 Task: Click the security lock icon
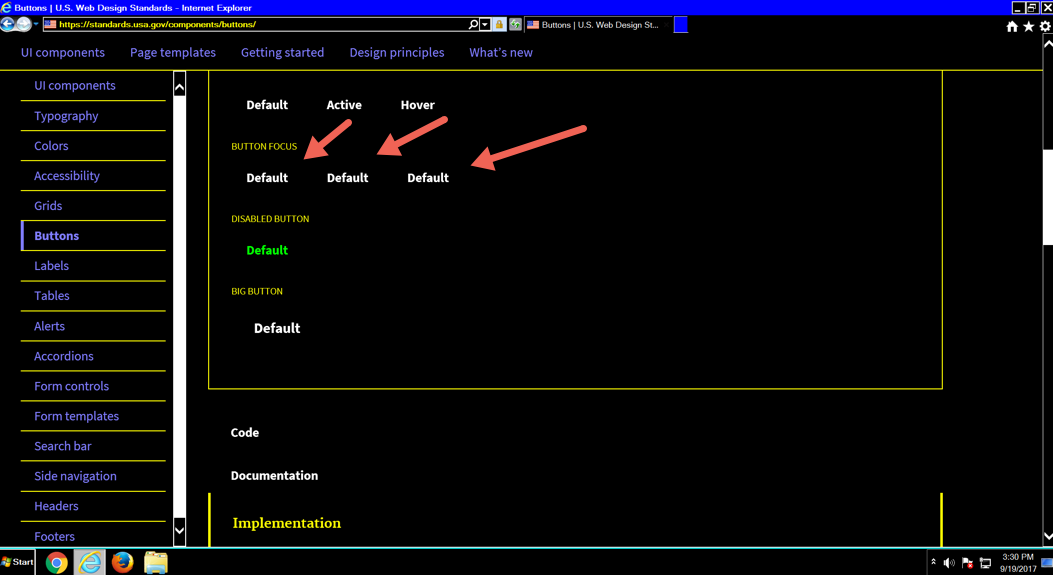(x=500, y=24)
